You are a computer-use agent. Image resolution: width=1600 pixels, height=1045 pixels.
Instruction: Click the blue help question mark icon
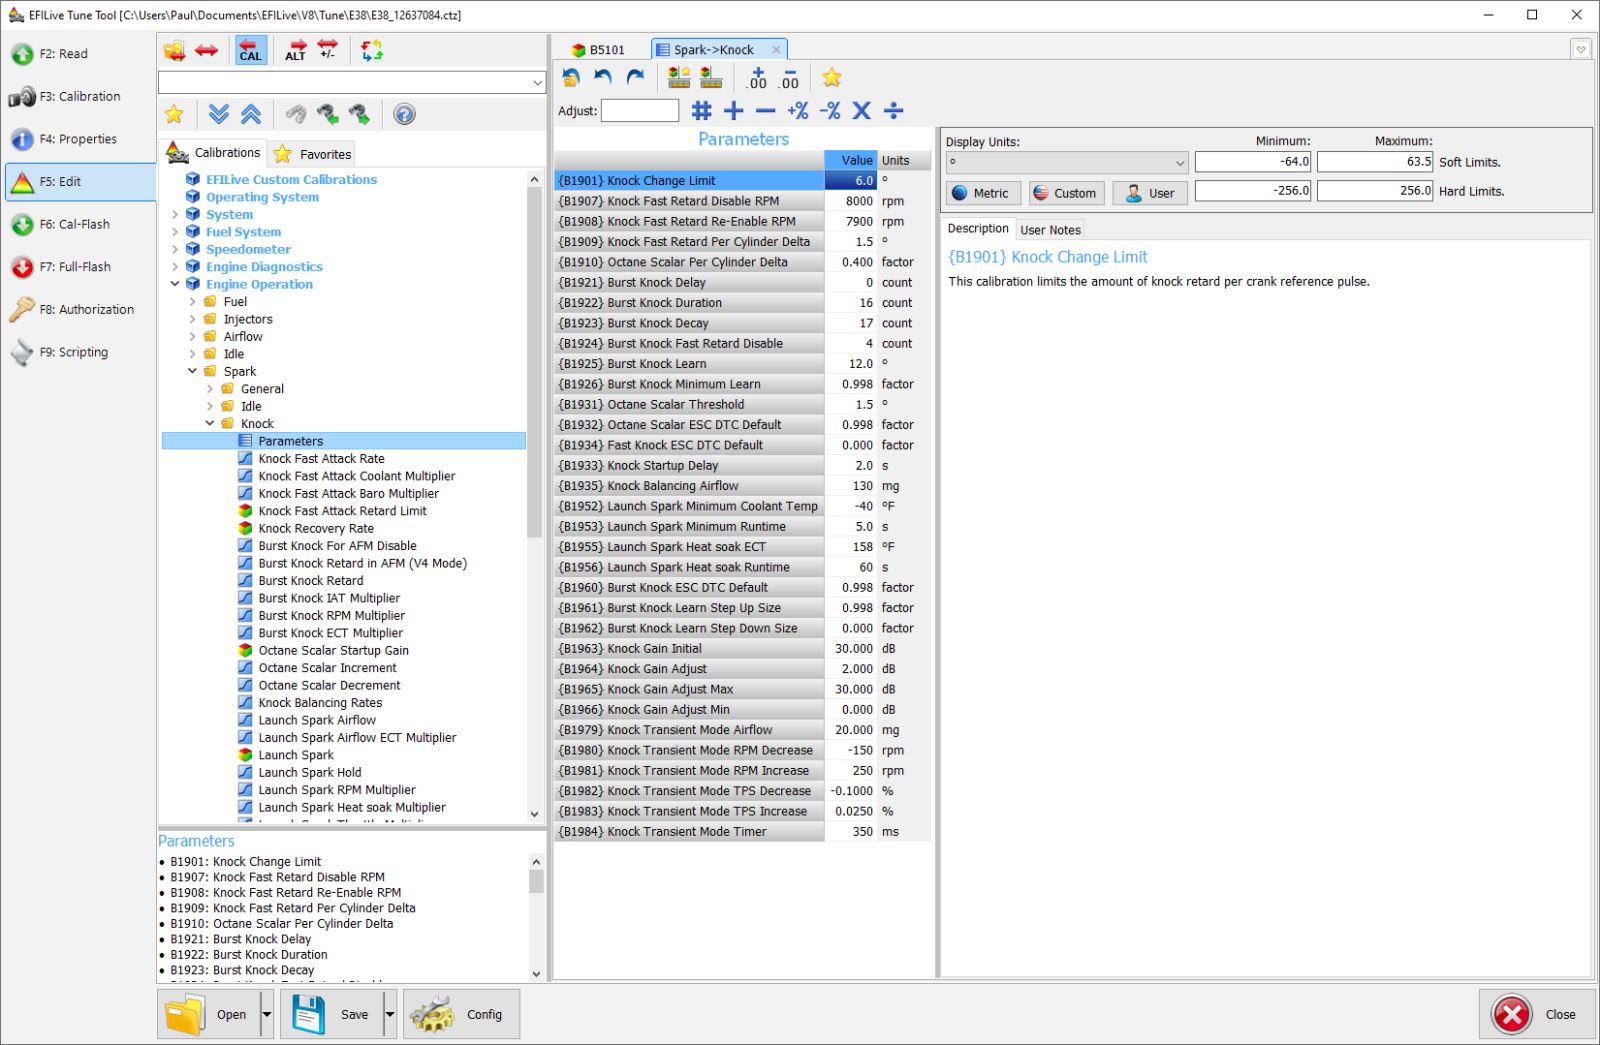pos(404,114)
